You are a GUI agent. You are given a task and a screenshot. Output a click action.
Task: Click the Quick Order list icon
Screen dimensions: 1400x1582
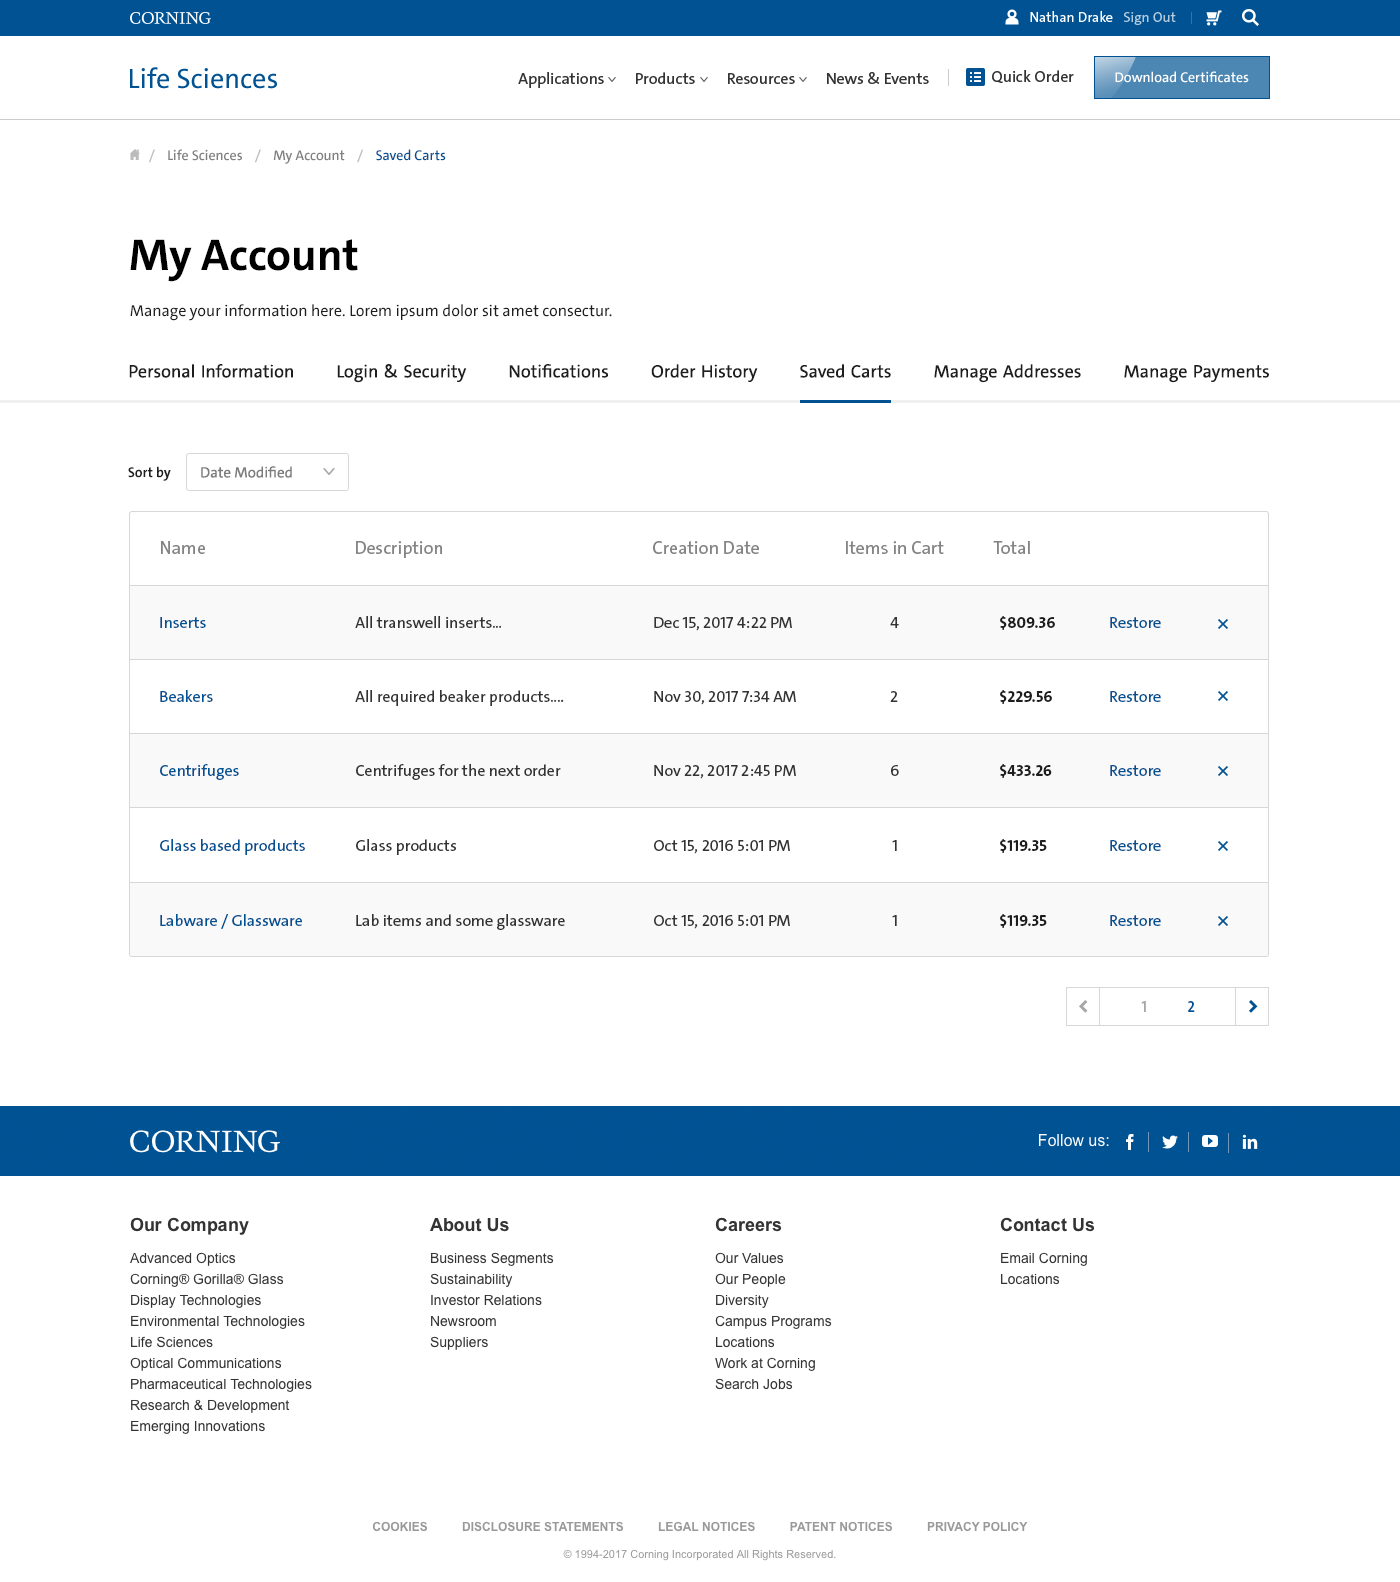click(975, 77)
